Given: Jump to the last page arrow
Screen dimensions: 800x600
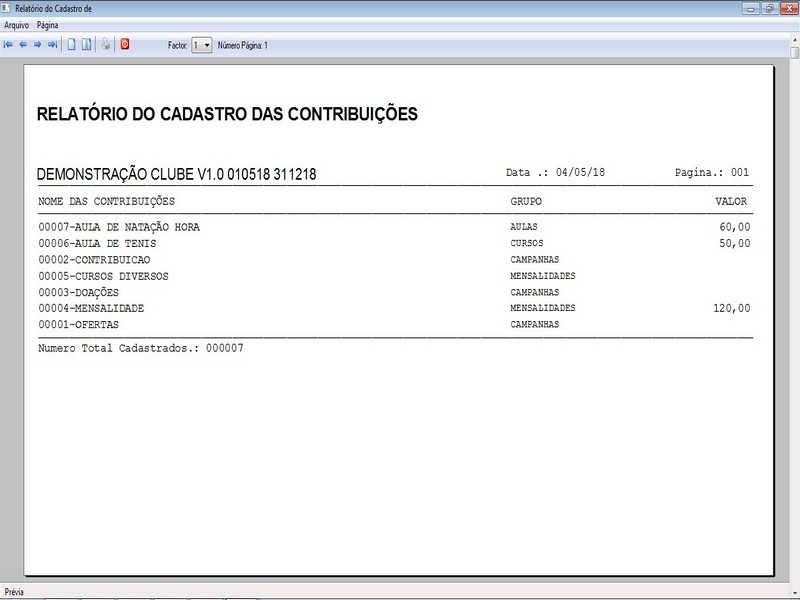Looking at the screenshot, I should pos(52,45).
